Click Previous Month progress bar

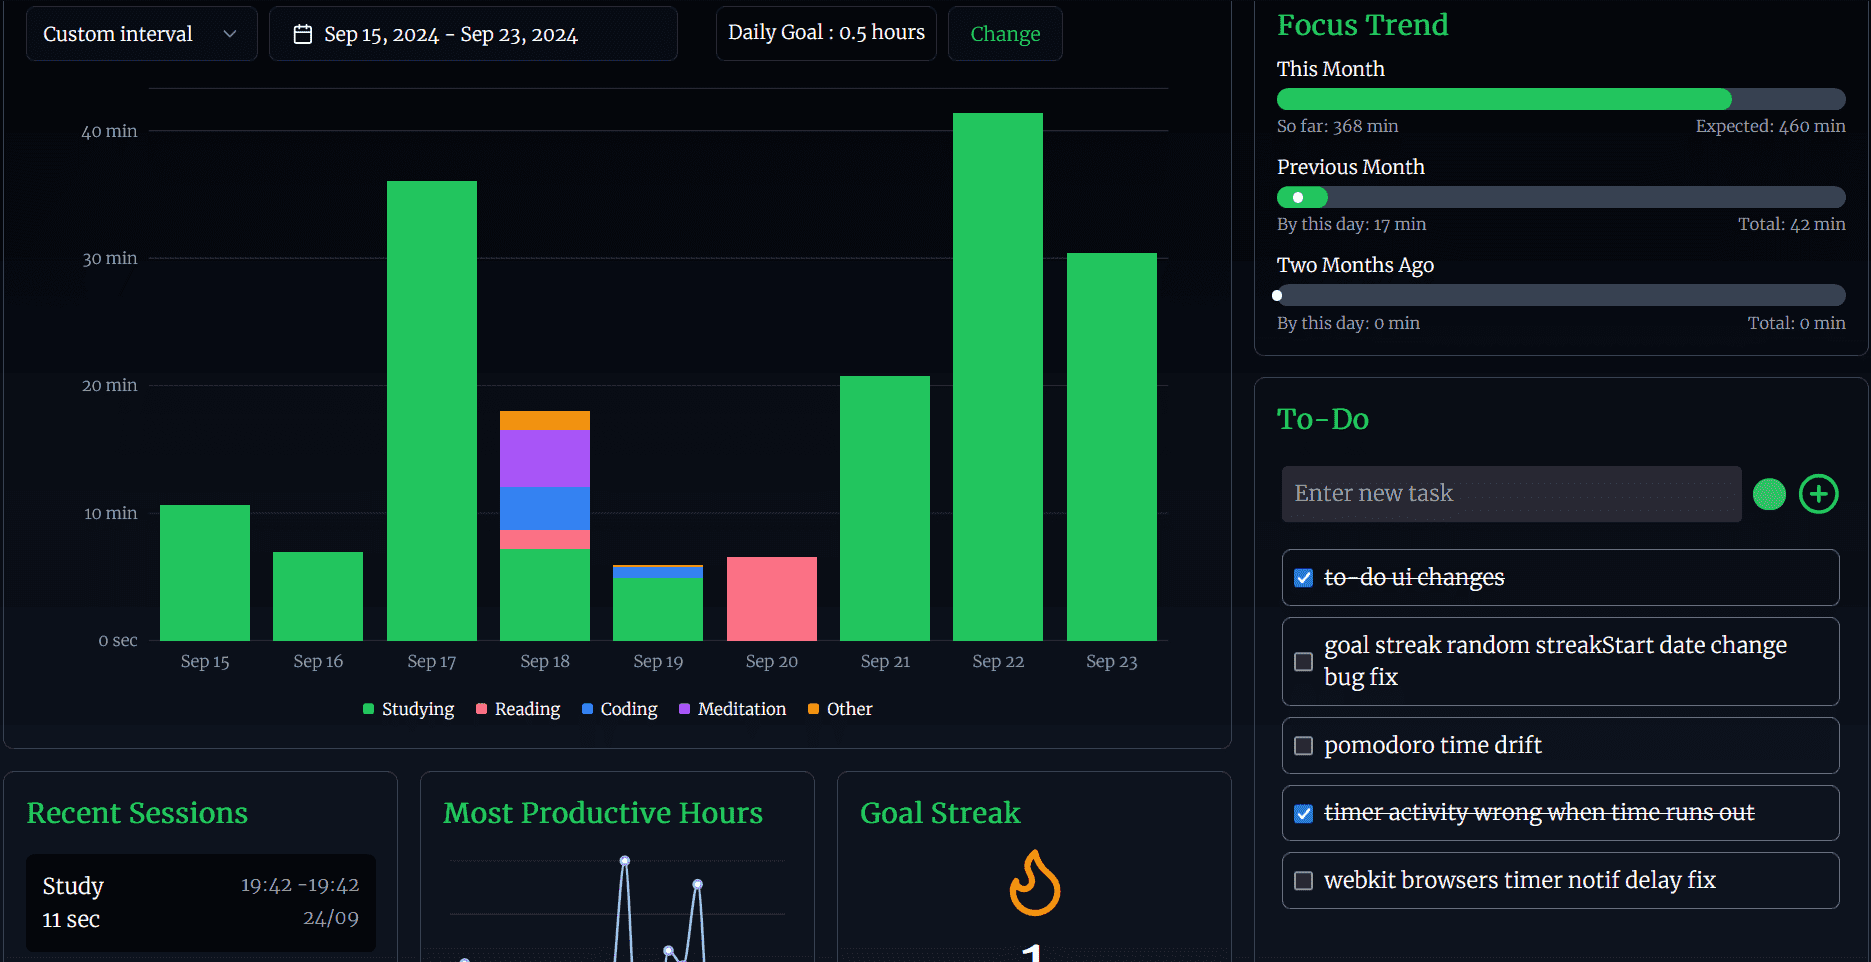click(x=1561, y=197)
